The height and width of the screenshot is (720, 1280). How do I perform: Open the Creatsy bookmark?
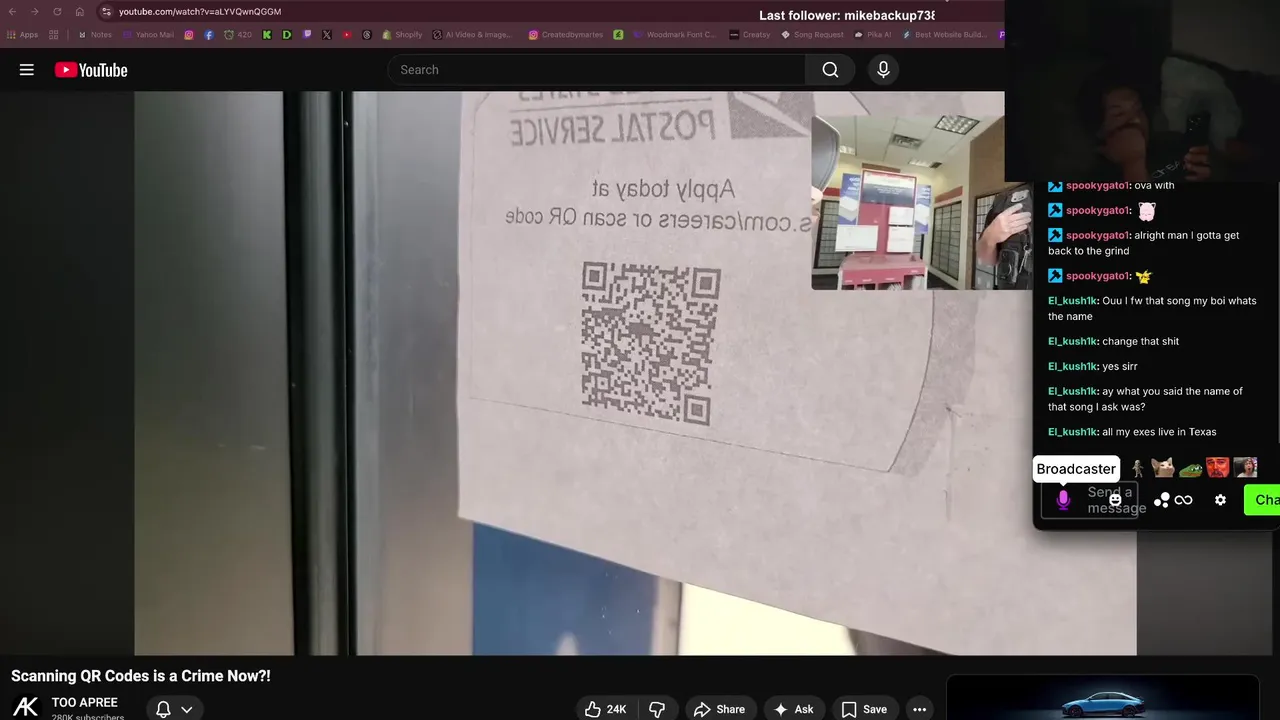click(x=750, y=35)
